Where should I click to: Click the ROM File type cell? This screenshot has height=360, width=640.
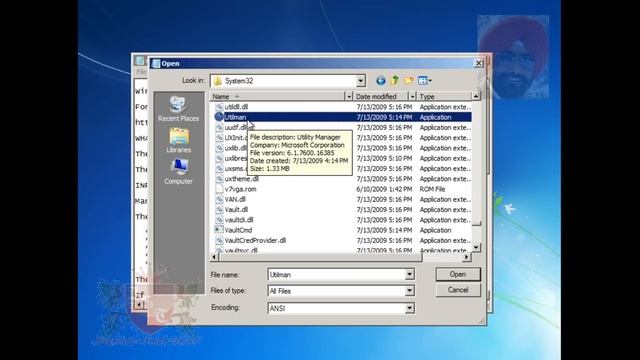pyautogui.click(x=432, y=189)
